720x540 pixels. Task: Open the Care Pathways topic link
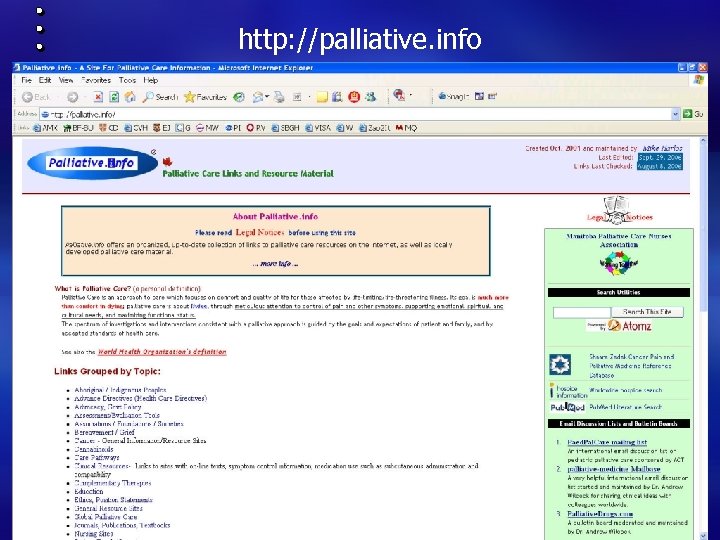coord(96,457)
